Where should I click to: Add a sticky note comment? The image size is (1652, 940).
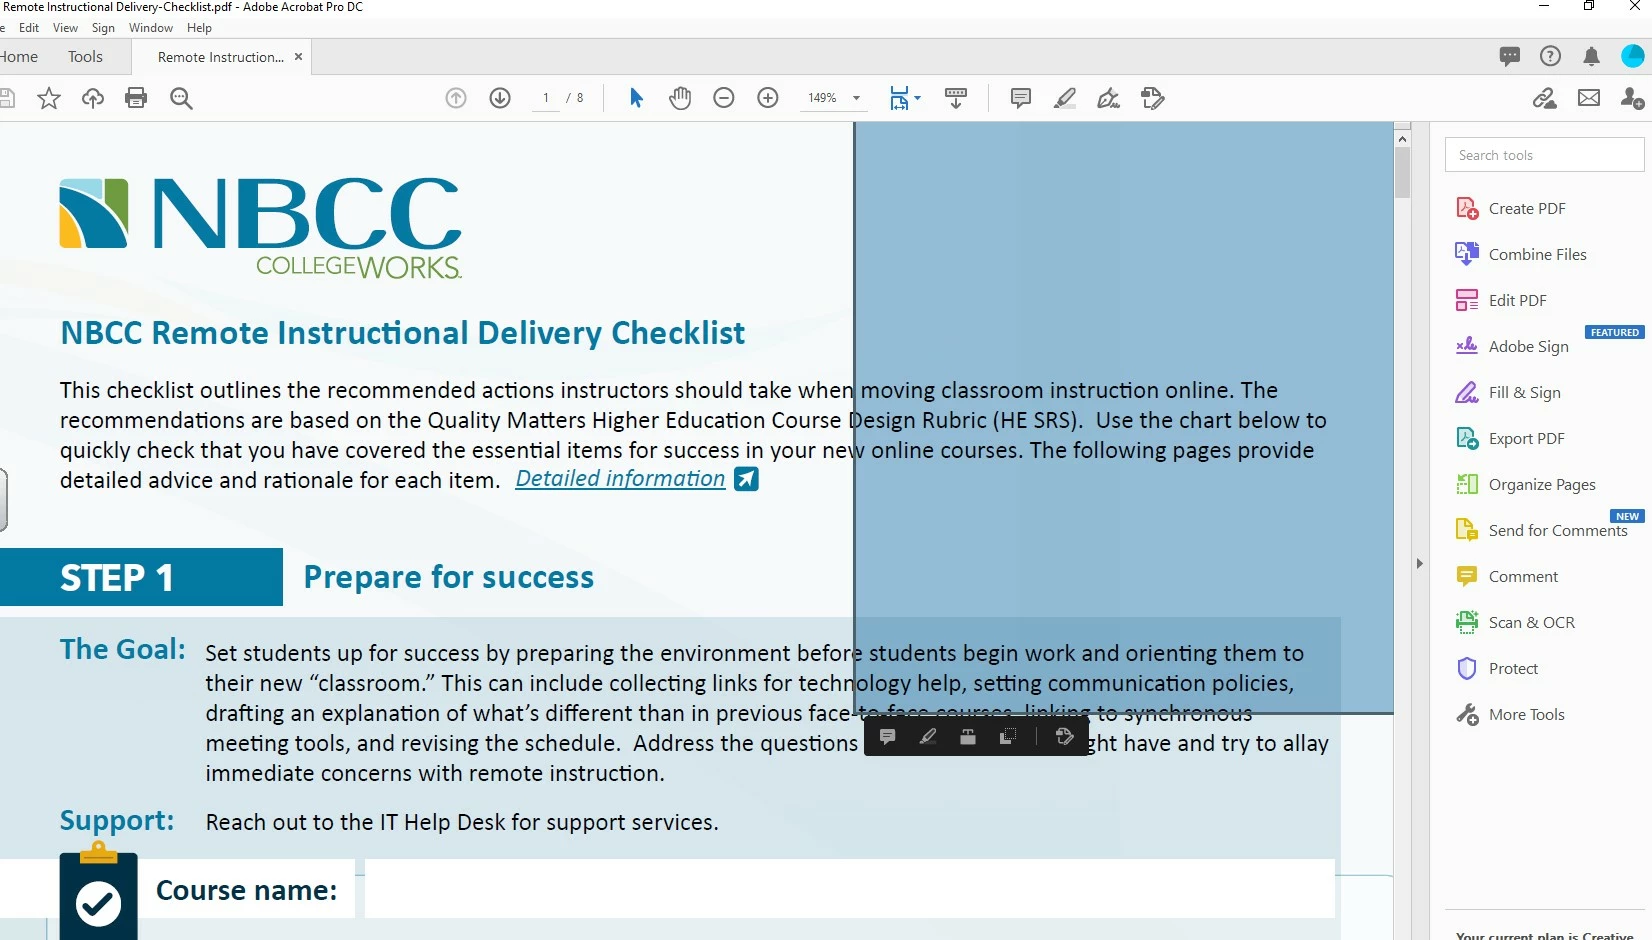point(1021,98)
